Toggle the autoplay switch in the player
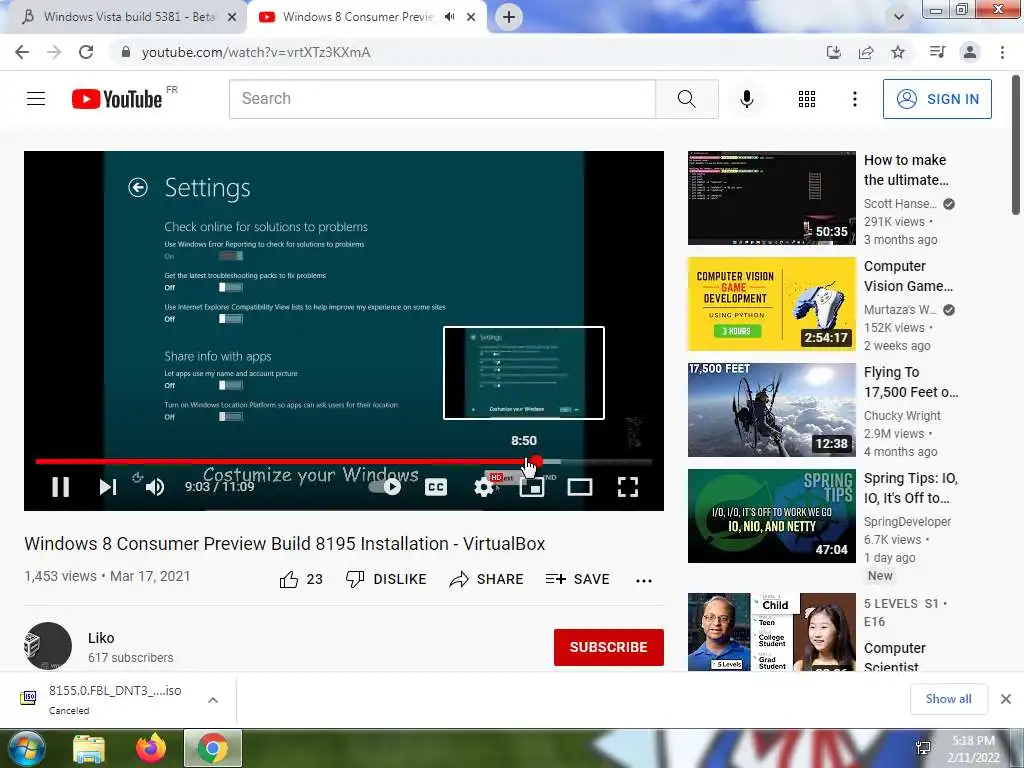Viewport: 1024px width, 768px height. click(x=385, y=487)
